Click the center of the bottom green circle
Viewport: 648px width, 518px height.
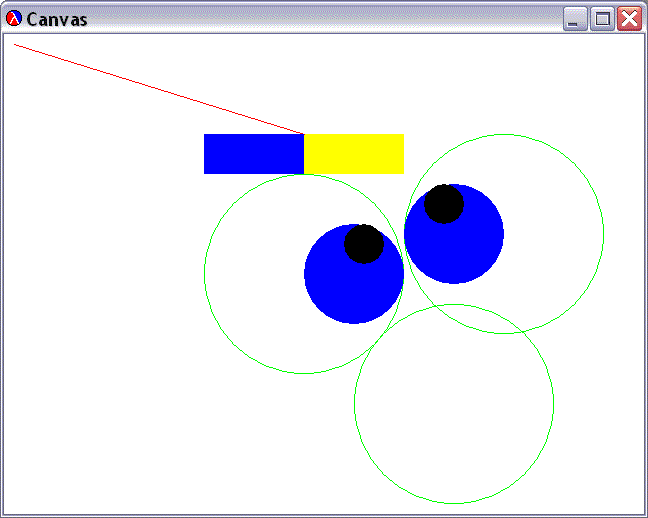454,404
